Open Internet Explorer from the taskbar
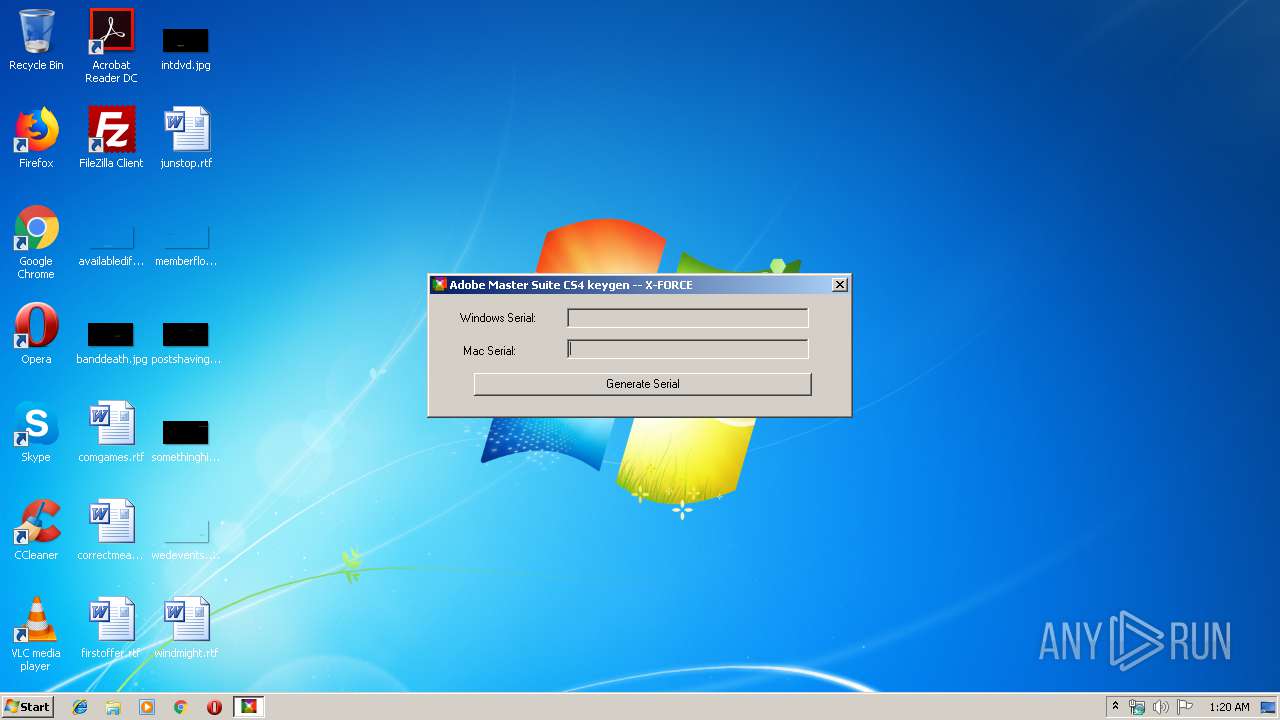Screen dimensions: 1280x720 [80, 707]
